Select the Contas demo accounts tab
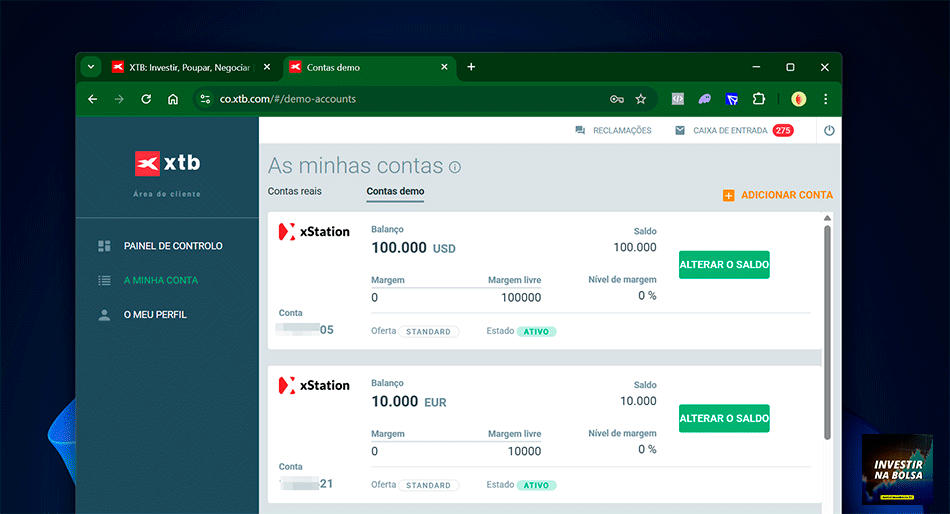The height and width of the screenshot is (514, 950). [x=395, y=192]
